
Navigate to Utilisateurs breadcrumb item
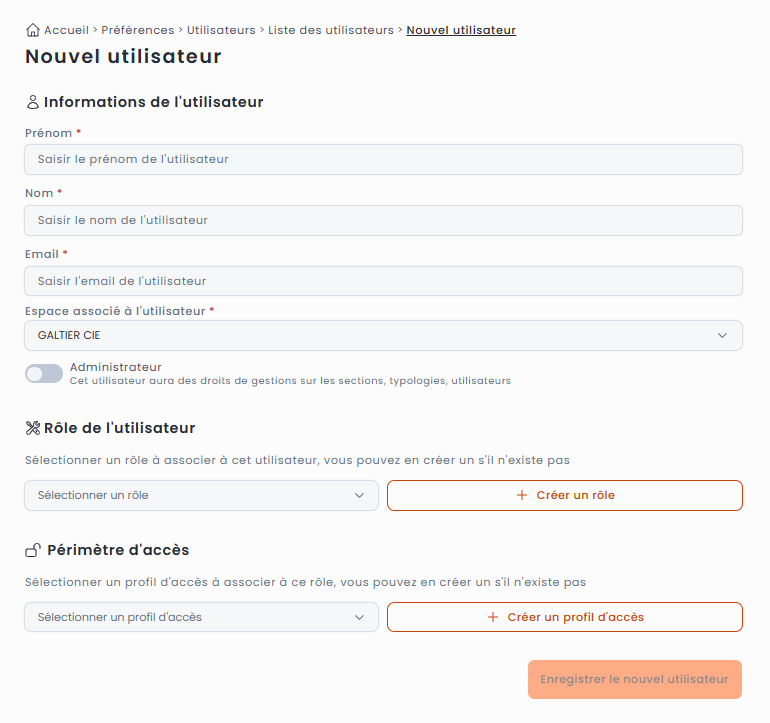coord(221,30)
